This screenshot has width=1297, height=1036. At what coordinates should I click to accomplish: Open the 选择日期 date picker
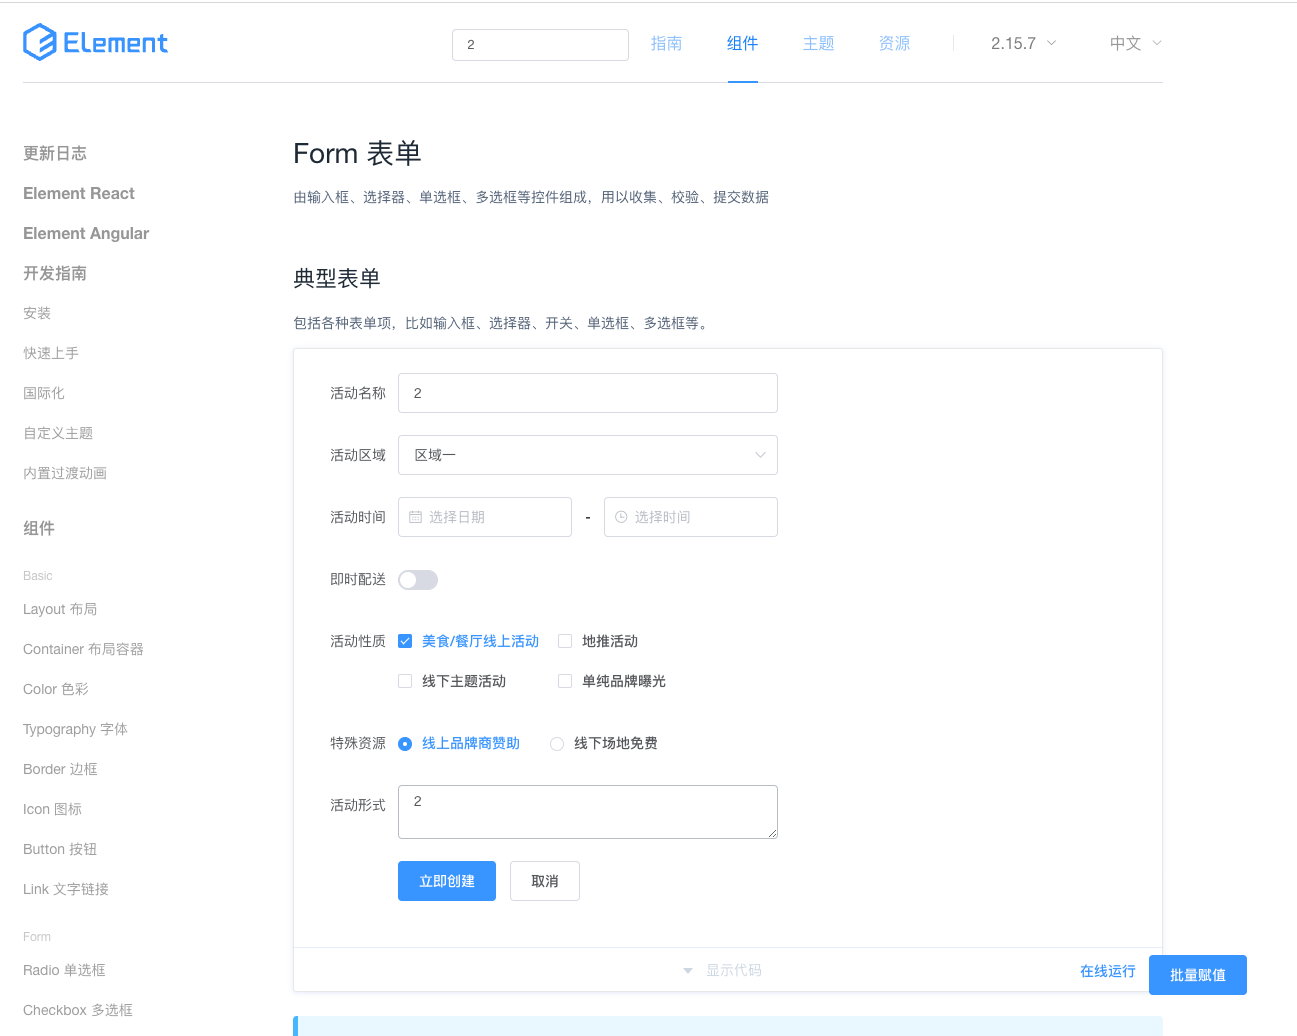tap(485, 517)
